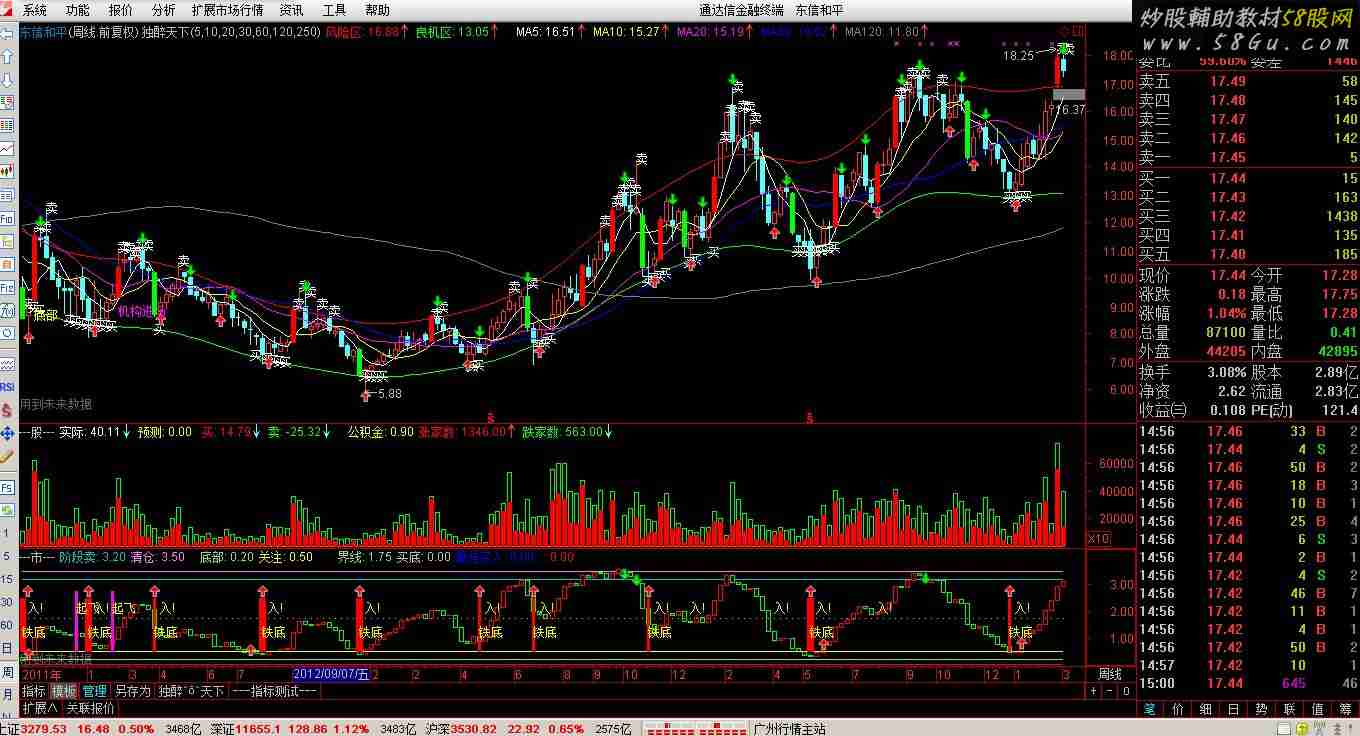This screenshot has width=1360, height=736.
Task: Click the four-way move arrows icon in sidebar
Action: tap(7, 435)
